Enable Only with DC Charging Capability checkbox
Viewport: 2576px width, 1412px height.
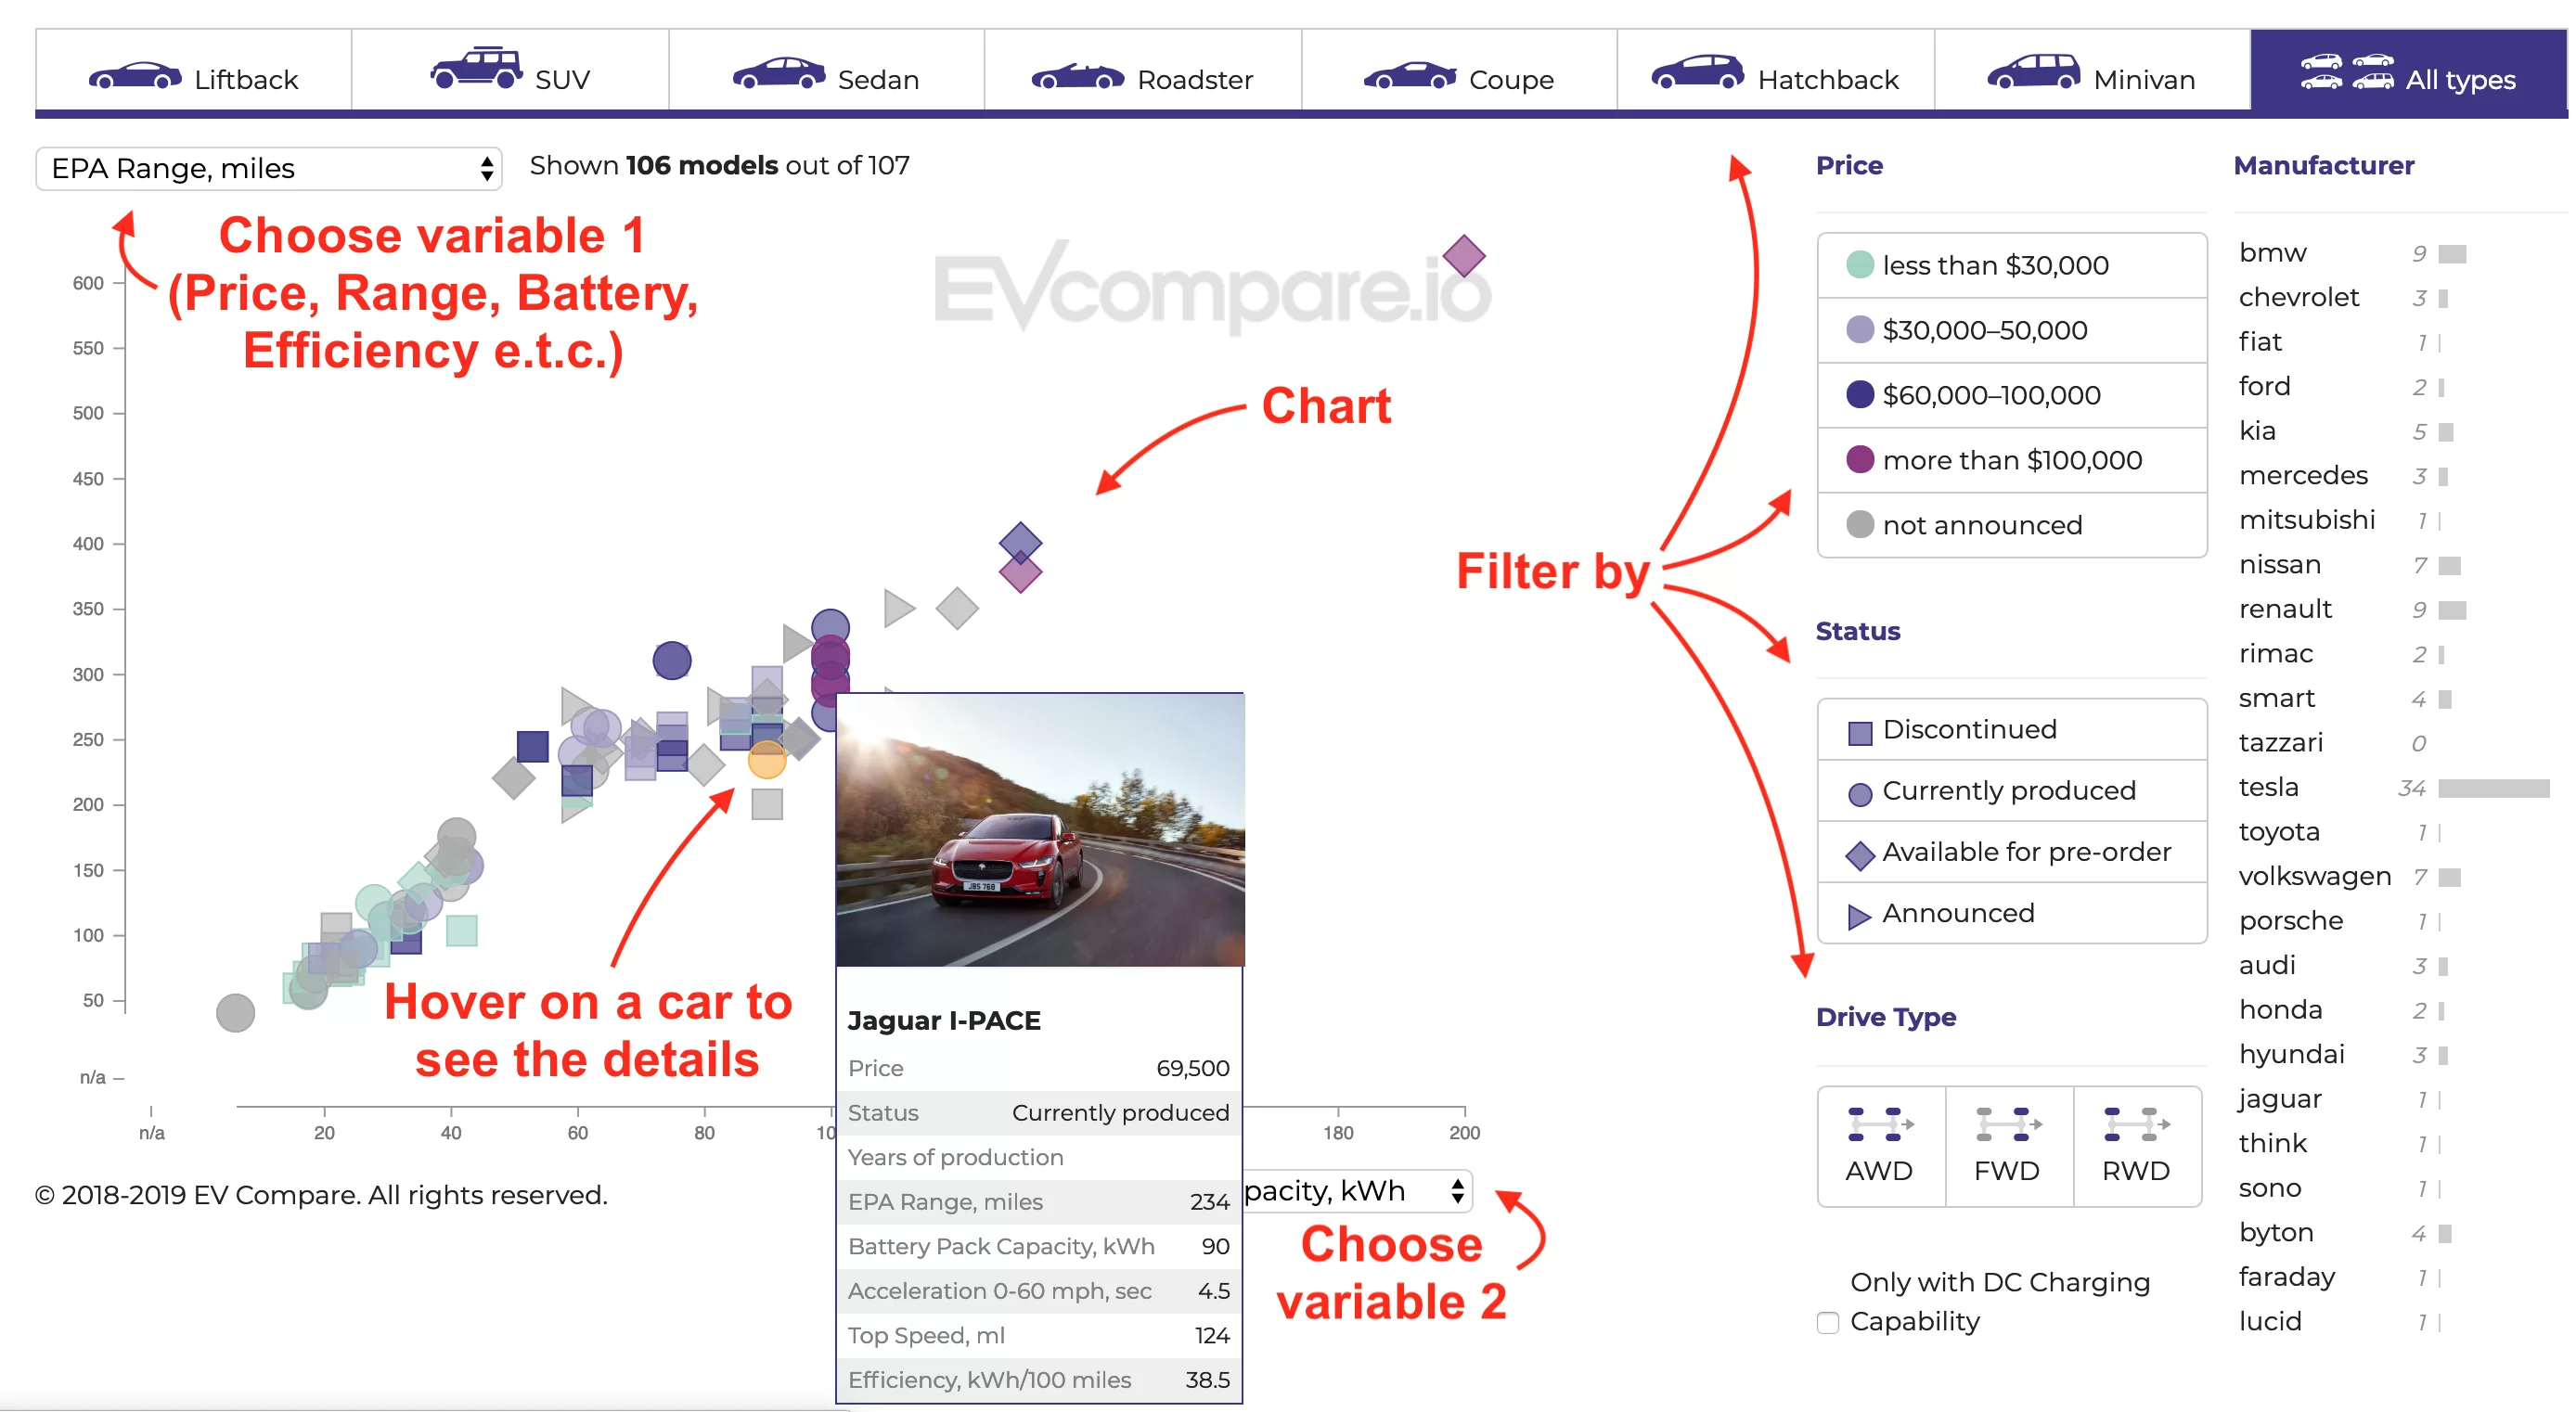pos(1828,1323)
